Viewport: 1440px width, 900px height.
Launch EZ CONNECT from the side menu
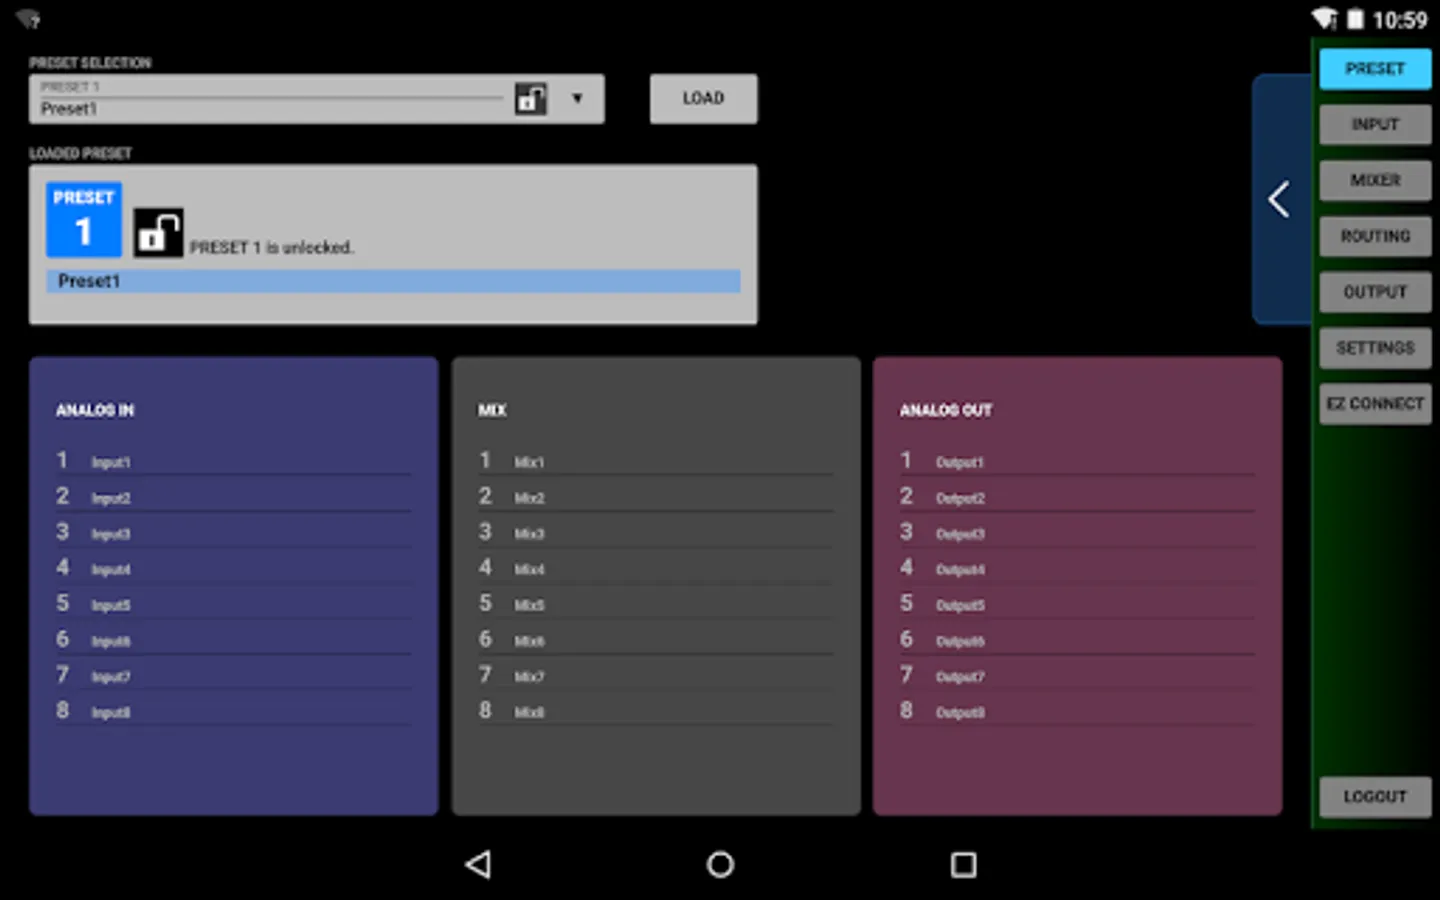(x=1375, y=404)
